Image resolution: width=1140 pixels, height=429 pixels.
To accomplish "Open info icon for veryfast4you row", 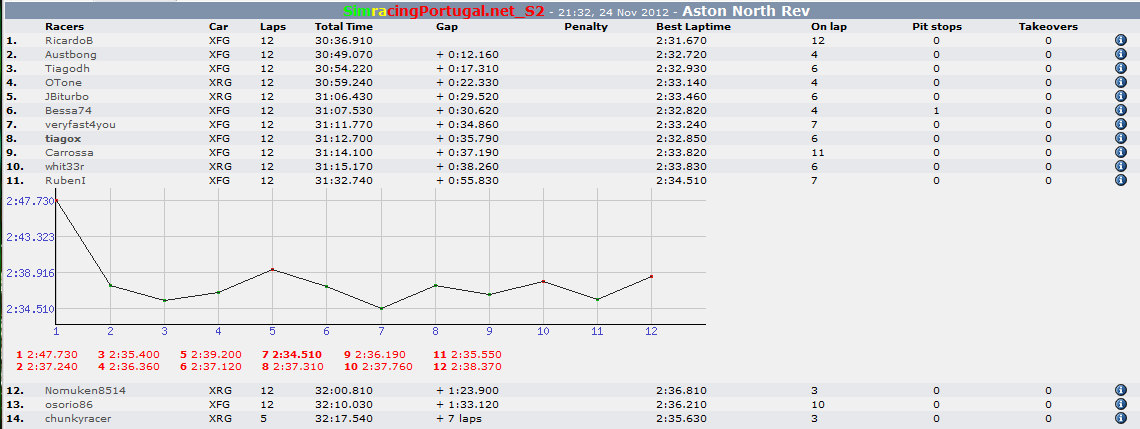I will click(1120, 124).
